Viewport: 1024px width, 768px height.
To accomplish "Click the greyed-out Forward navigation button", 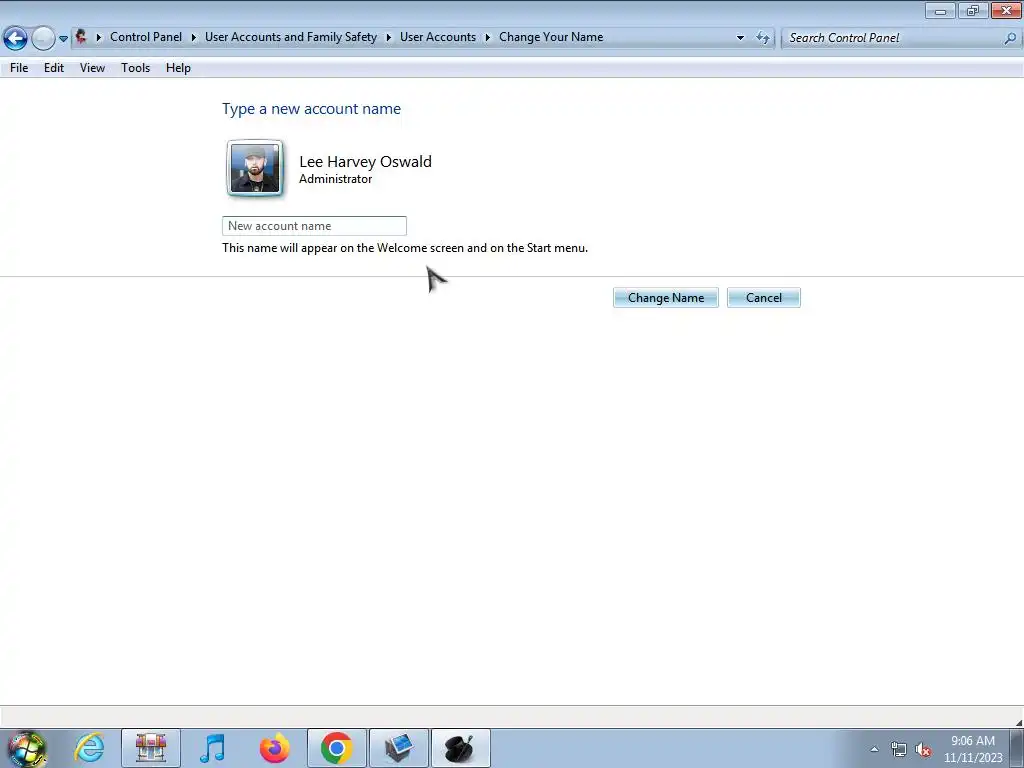I will coord(43,38).
